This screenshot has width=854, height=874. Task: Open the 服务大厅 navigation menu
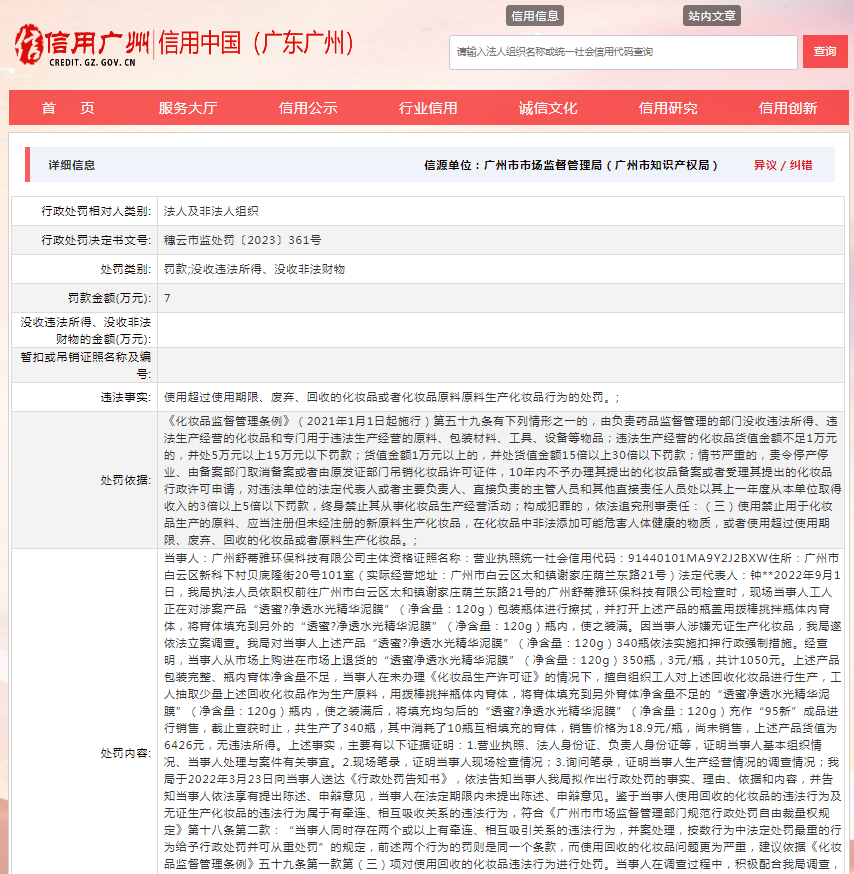pos(188,108)
